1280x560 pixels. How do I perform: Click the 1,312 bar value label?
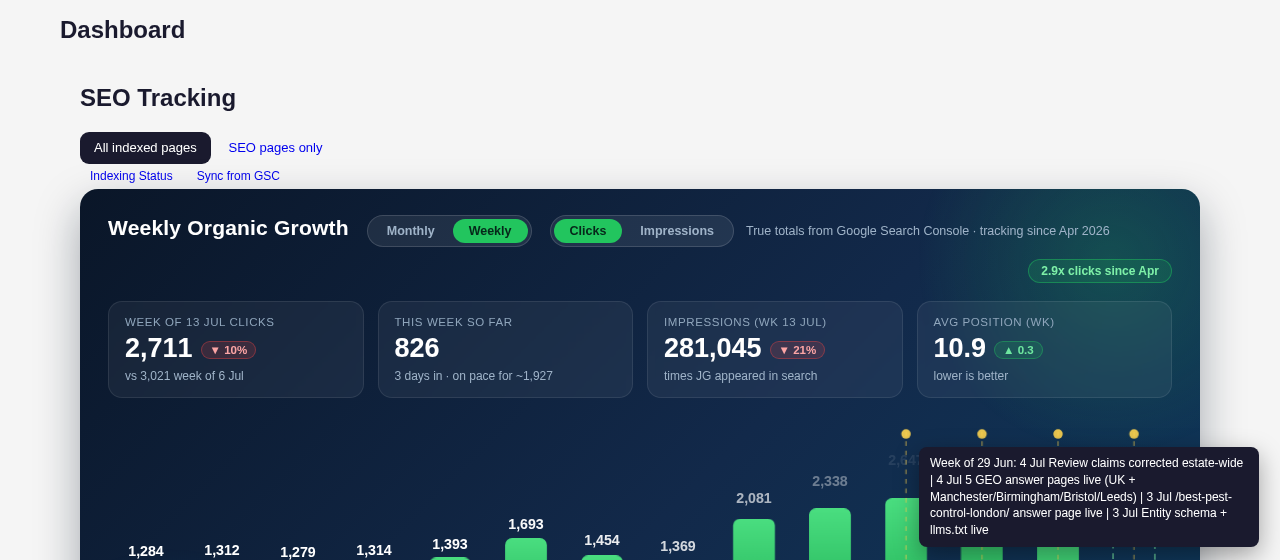[x=222, y=550]
